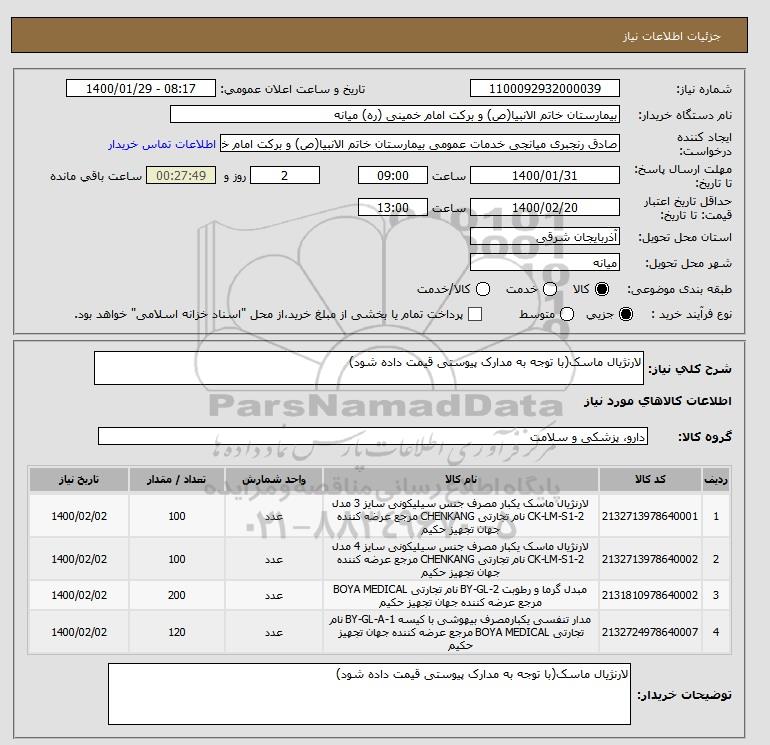Screen dimensions: 770x745
Task: Click the request creator name field
Action: pyautogui.click(x=420, y=144)
